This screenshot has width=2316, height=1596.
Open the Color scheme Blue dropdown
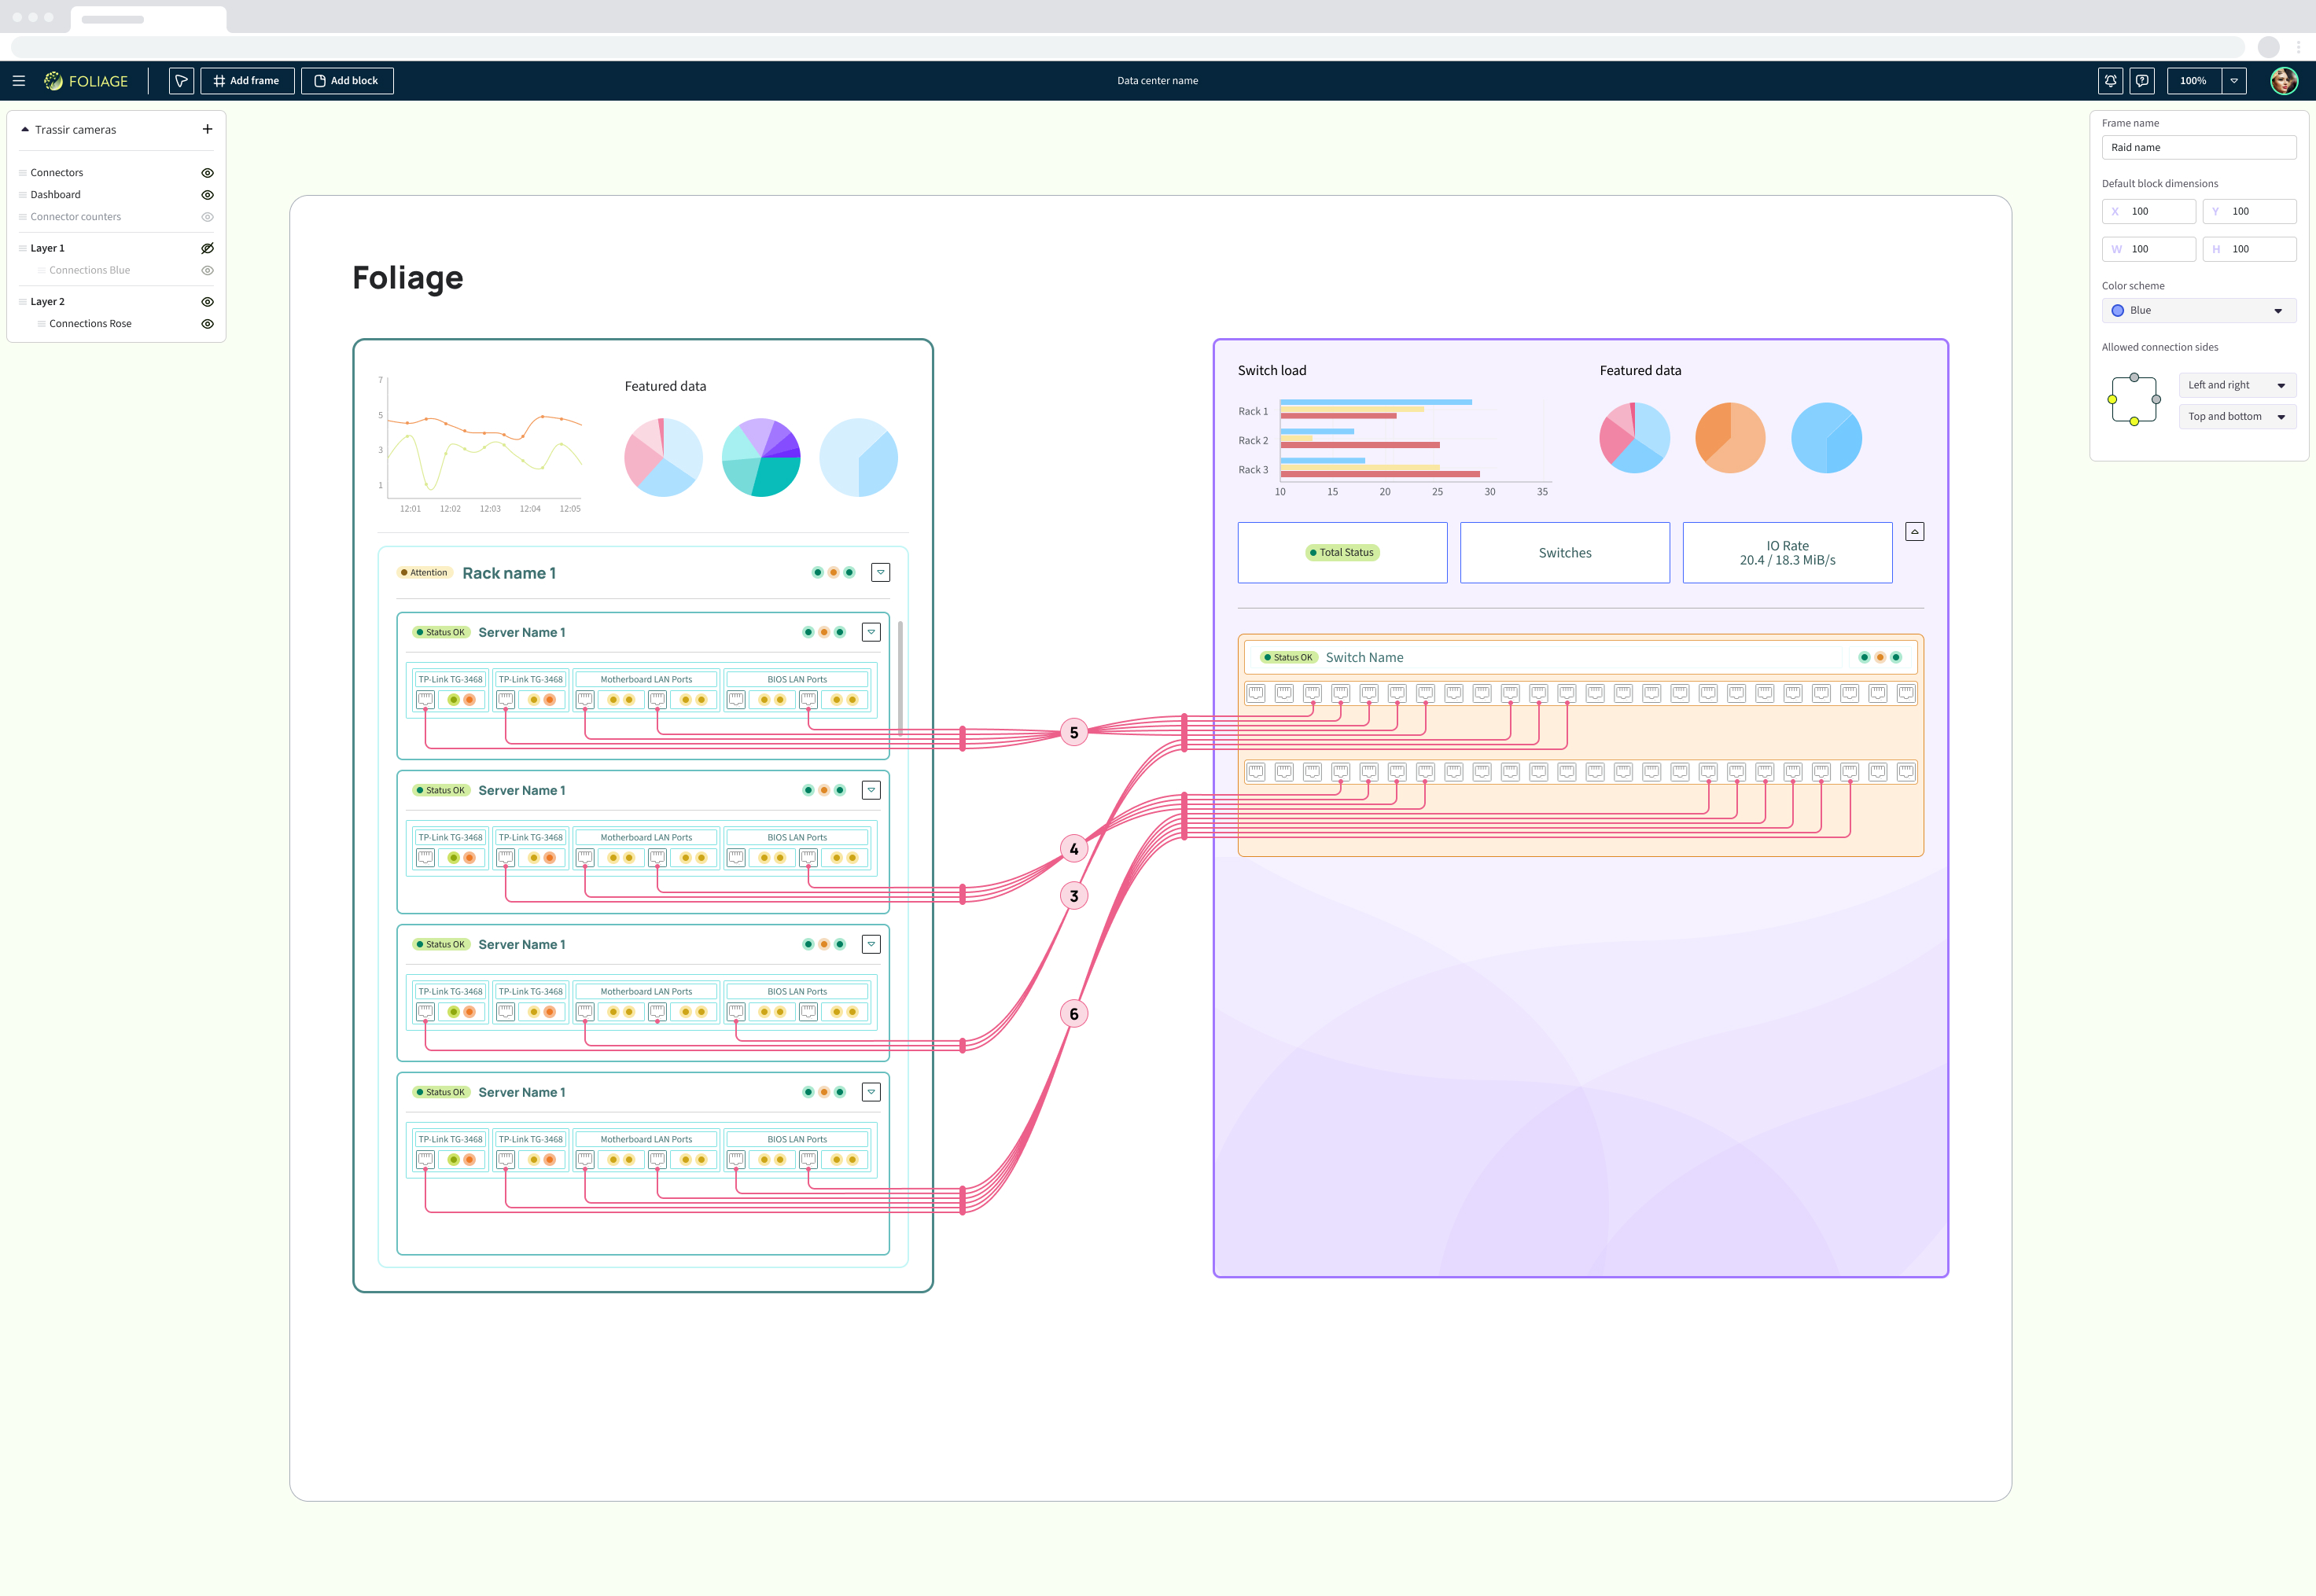[2198, 311]
